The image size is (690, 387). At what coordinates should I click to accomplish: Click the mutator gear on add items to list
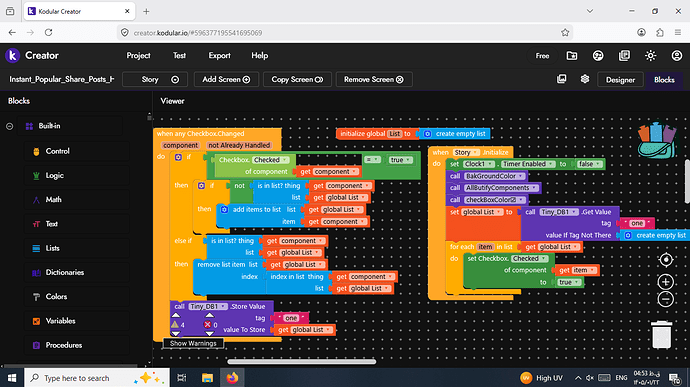[x=224, y=210]
